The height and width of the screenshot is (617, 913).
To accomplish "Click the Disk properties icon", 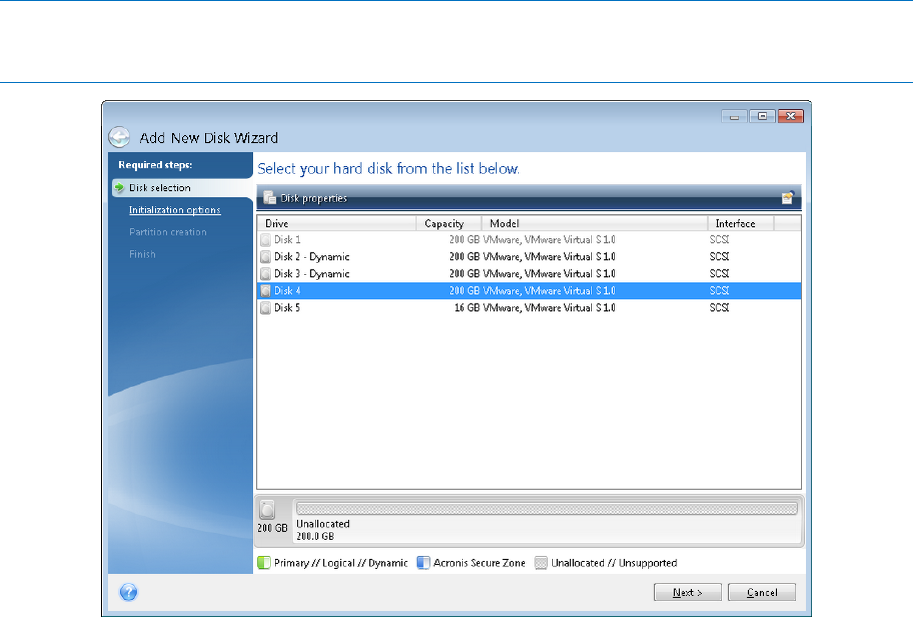I will click(x=269, y=198).
